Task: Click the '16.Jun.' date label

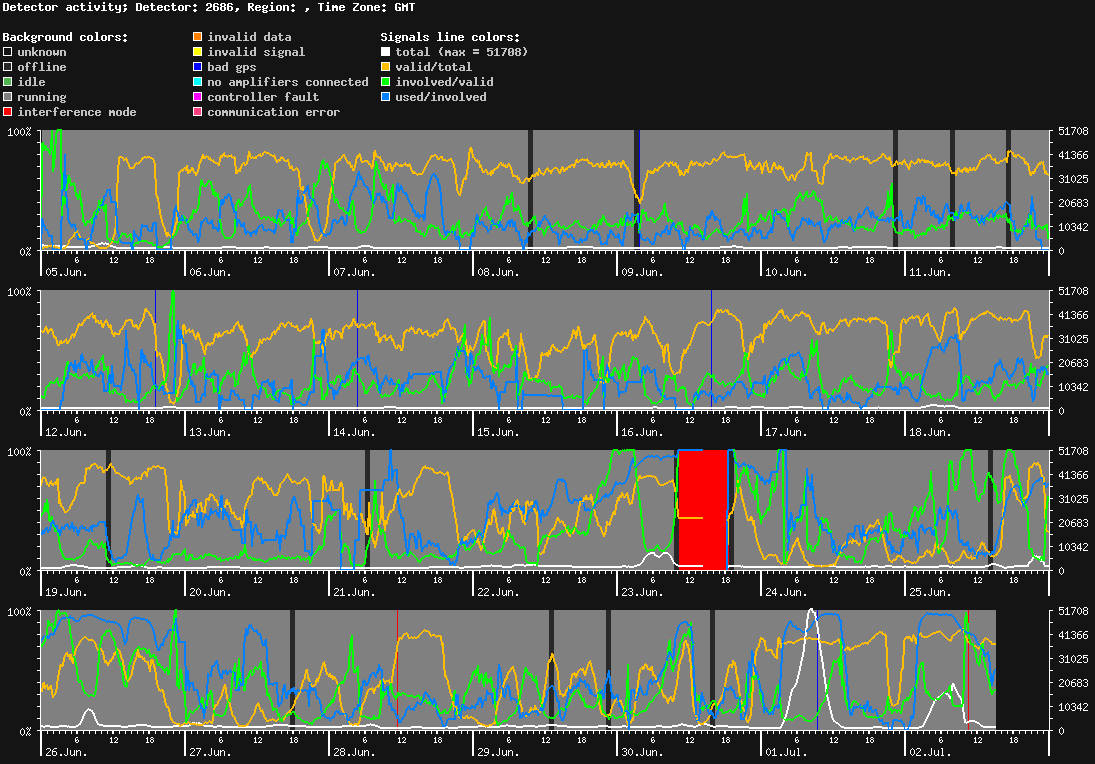Action: (642, 432)
